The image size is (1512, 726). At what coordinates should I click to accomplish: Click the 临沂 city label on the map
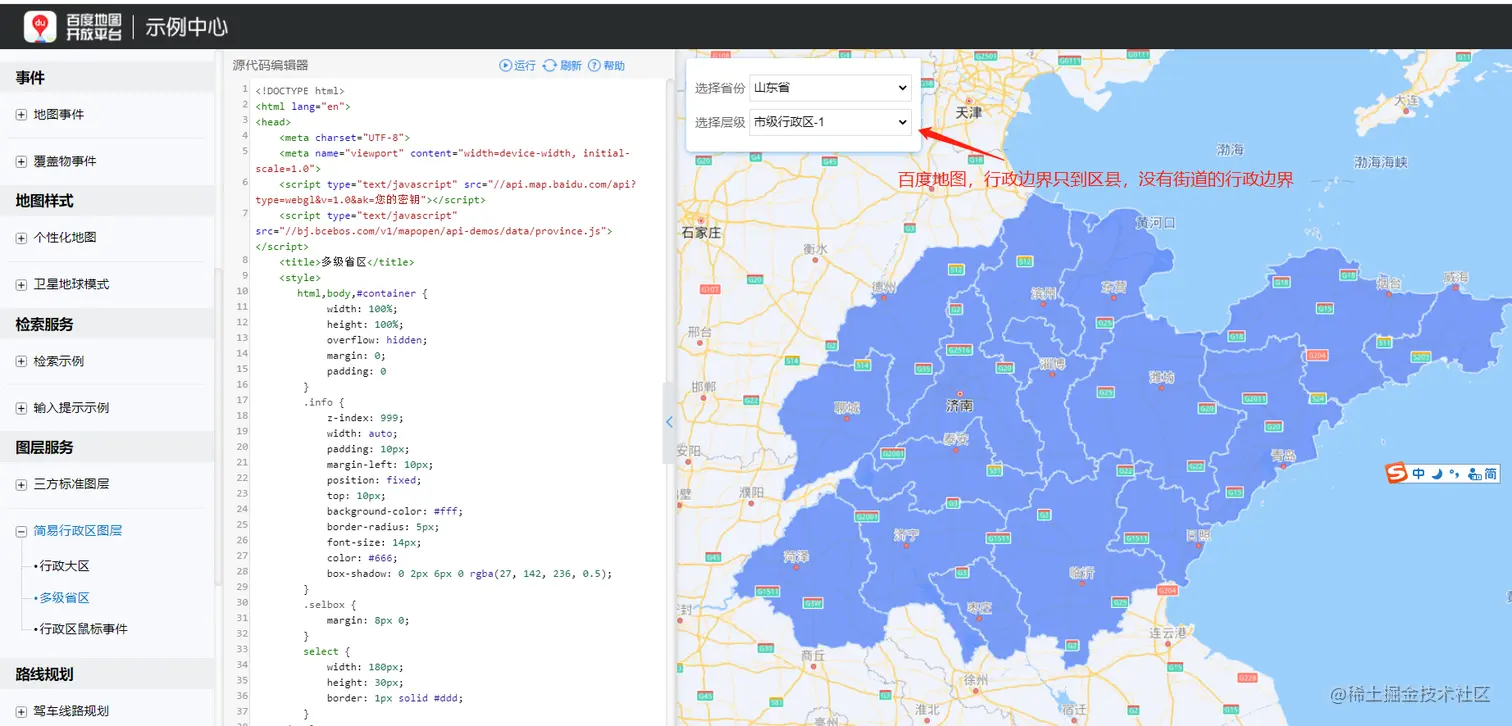pyautogui.click(x=1082, y=573)
